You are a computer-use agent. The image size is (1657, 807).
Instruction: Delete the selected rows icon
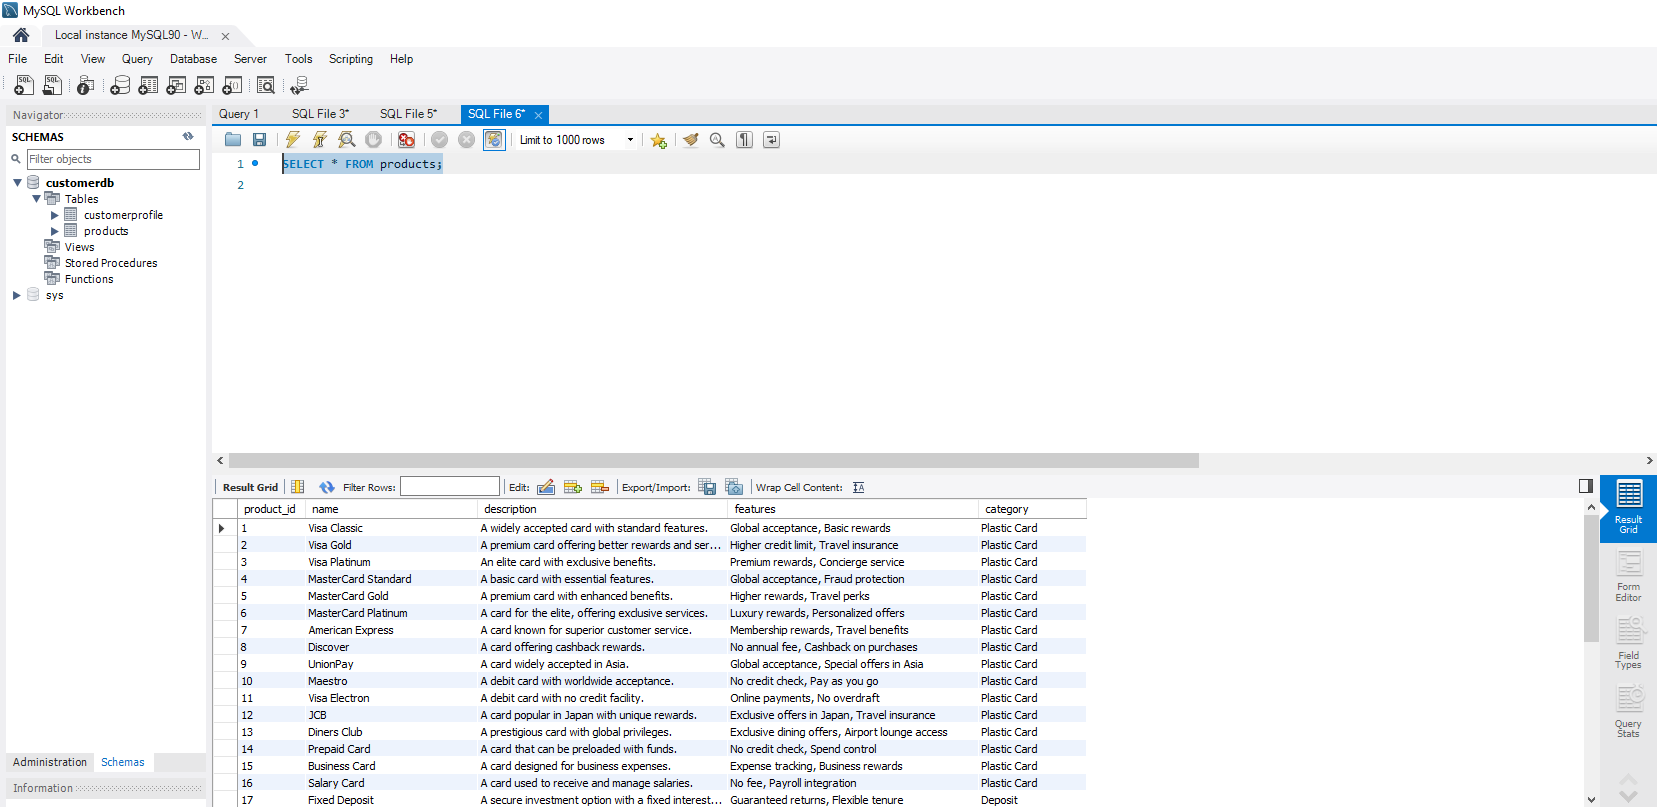[600, 487]
